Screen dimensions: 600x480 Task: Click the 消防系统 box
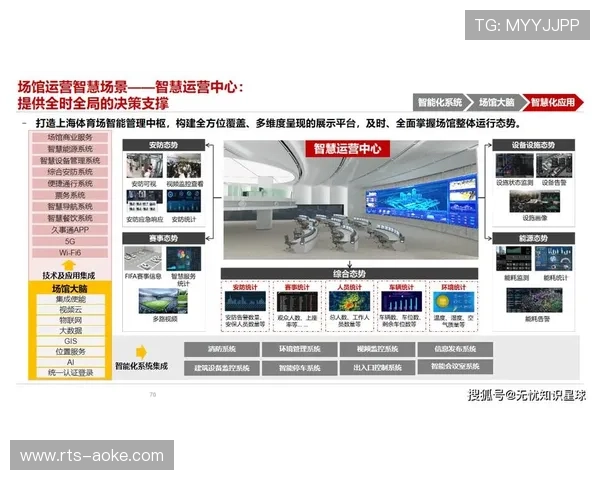(222, 349)
